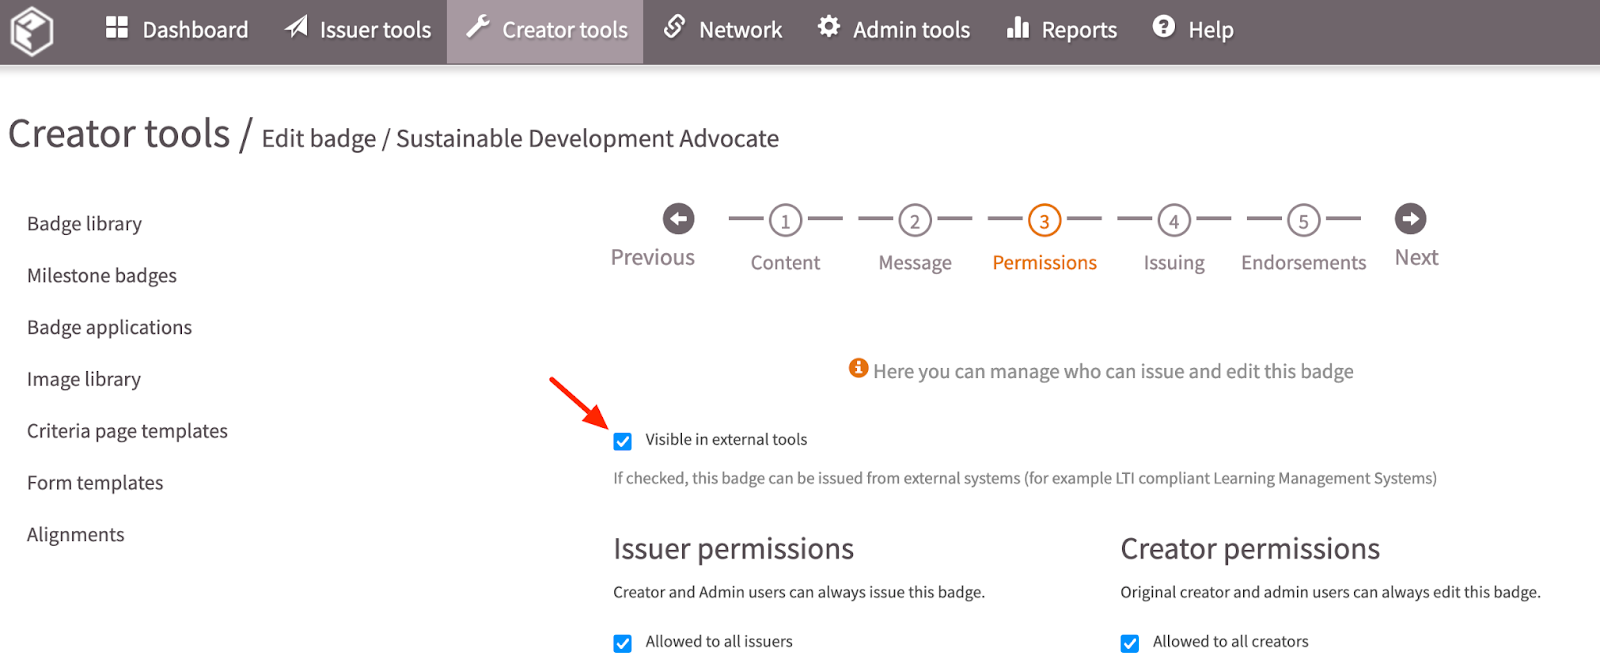The width and height of the screenshot is (1600, 667).
Task: Click the Next right-arrow icon
Action: pyautogui.click(x=1410, y=219)
